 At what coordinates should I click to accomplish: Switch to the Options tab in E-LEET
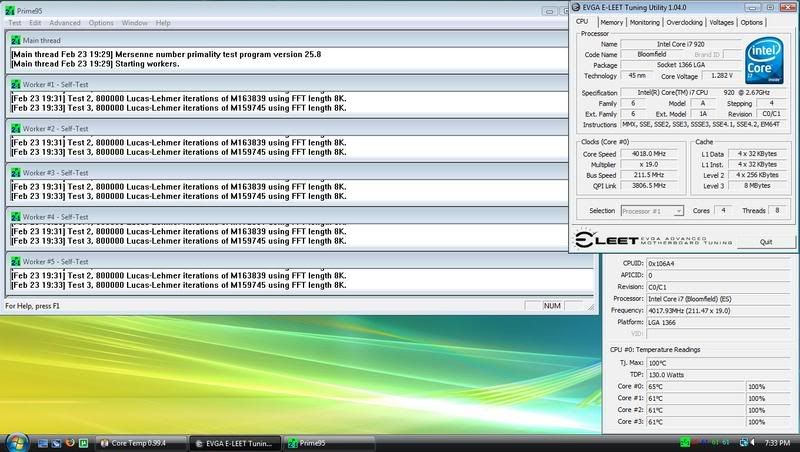(752, 22)
